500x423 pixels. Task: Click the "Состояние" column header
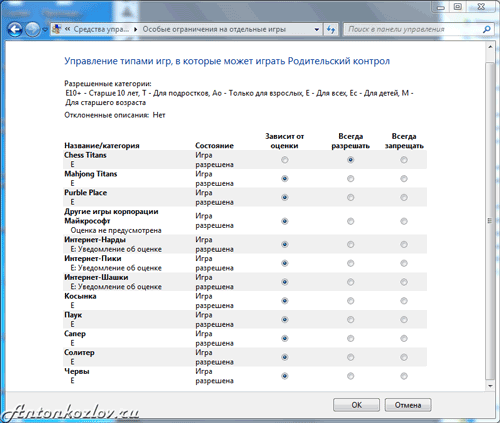[x=214, y=146]
